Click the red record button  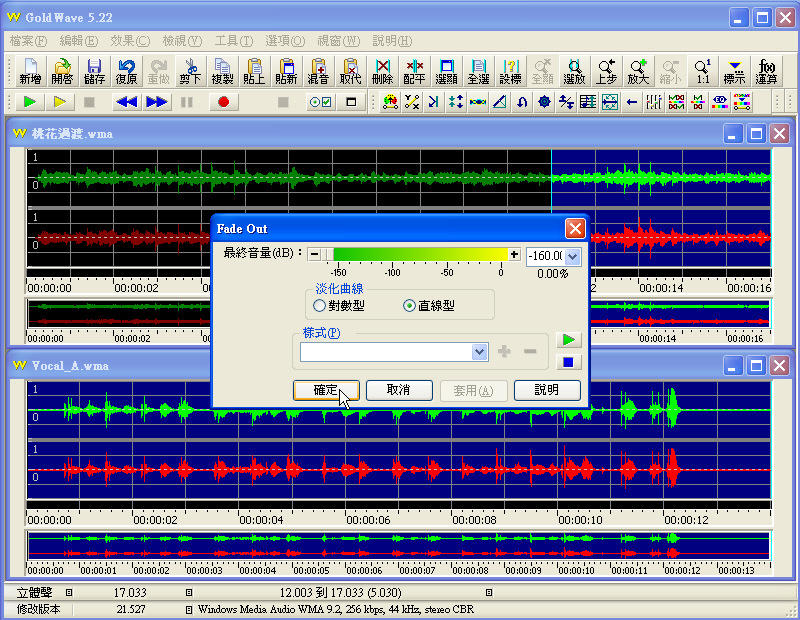point(223,102)
